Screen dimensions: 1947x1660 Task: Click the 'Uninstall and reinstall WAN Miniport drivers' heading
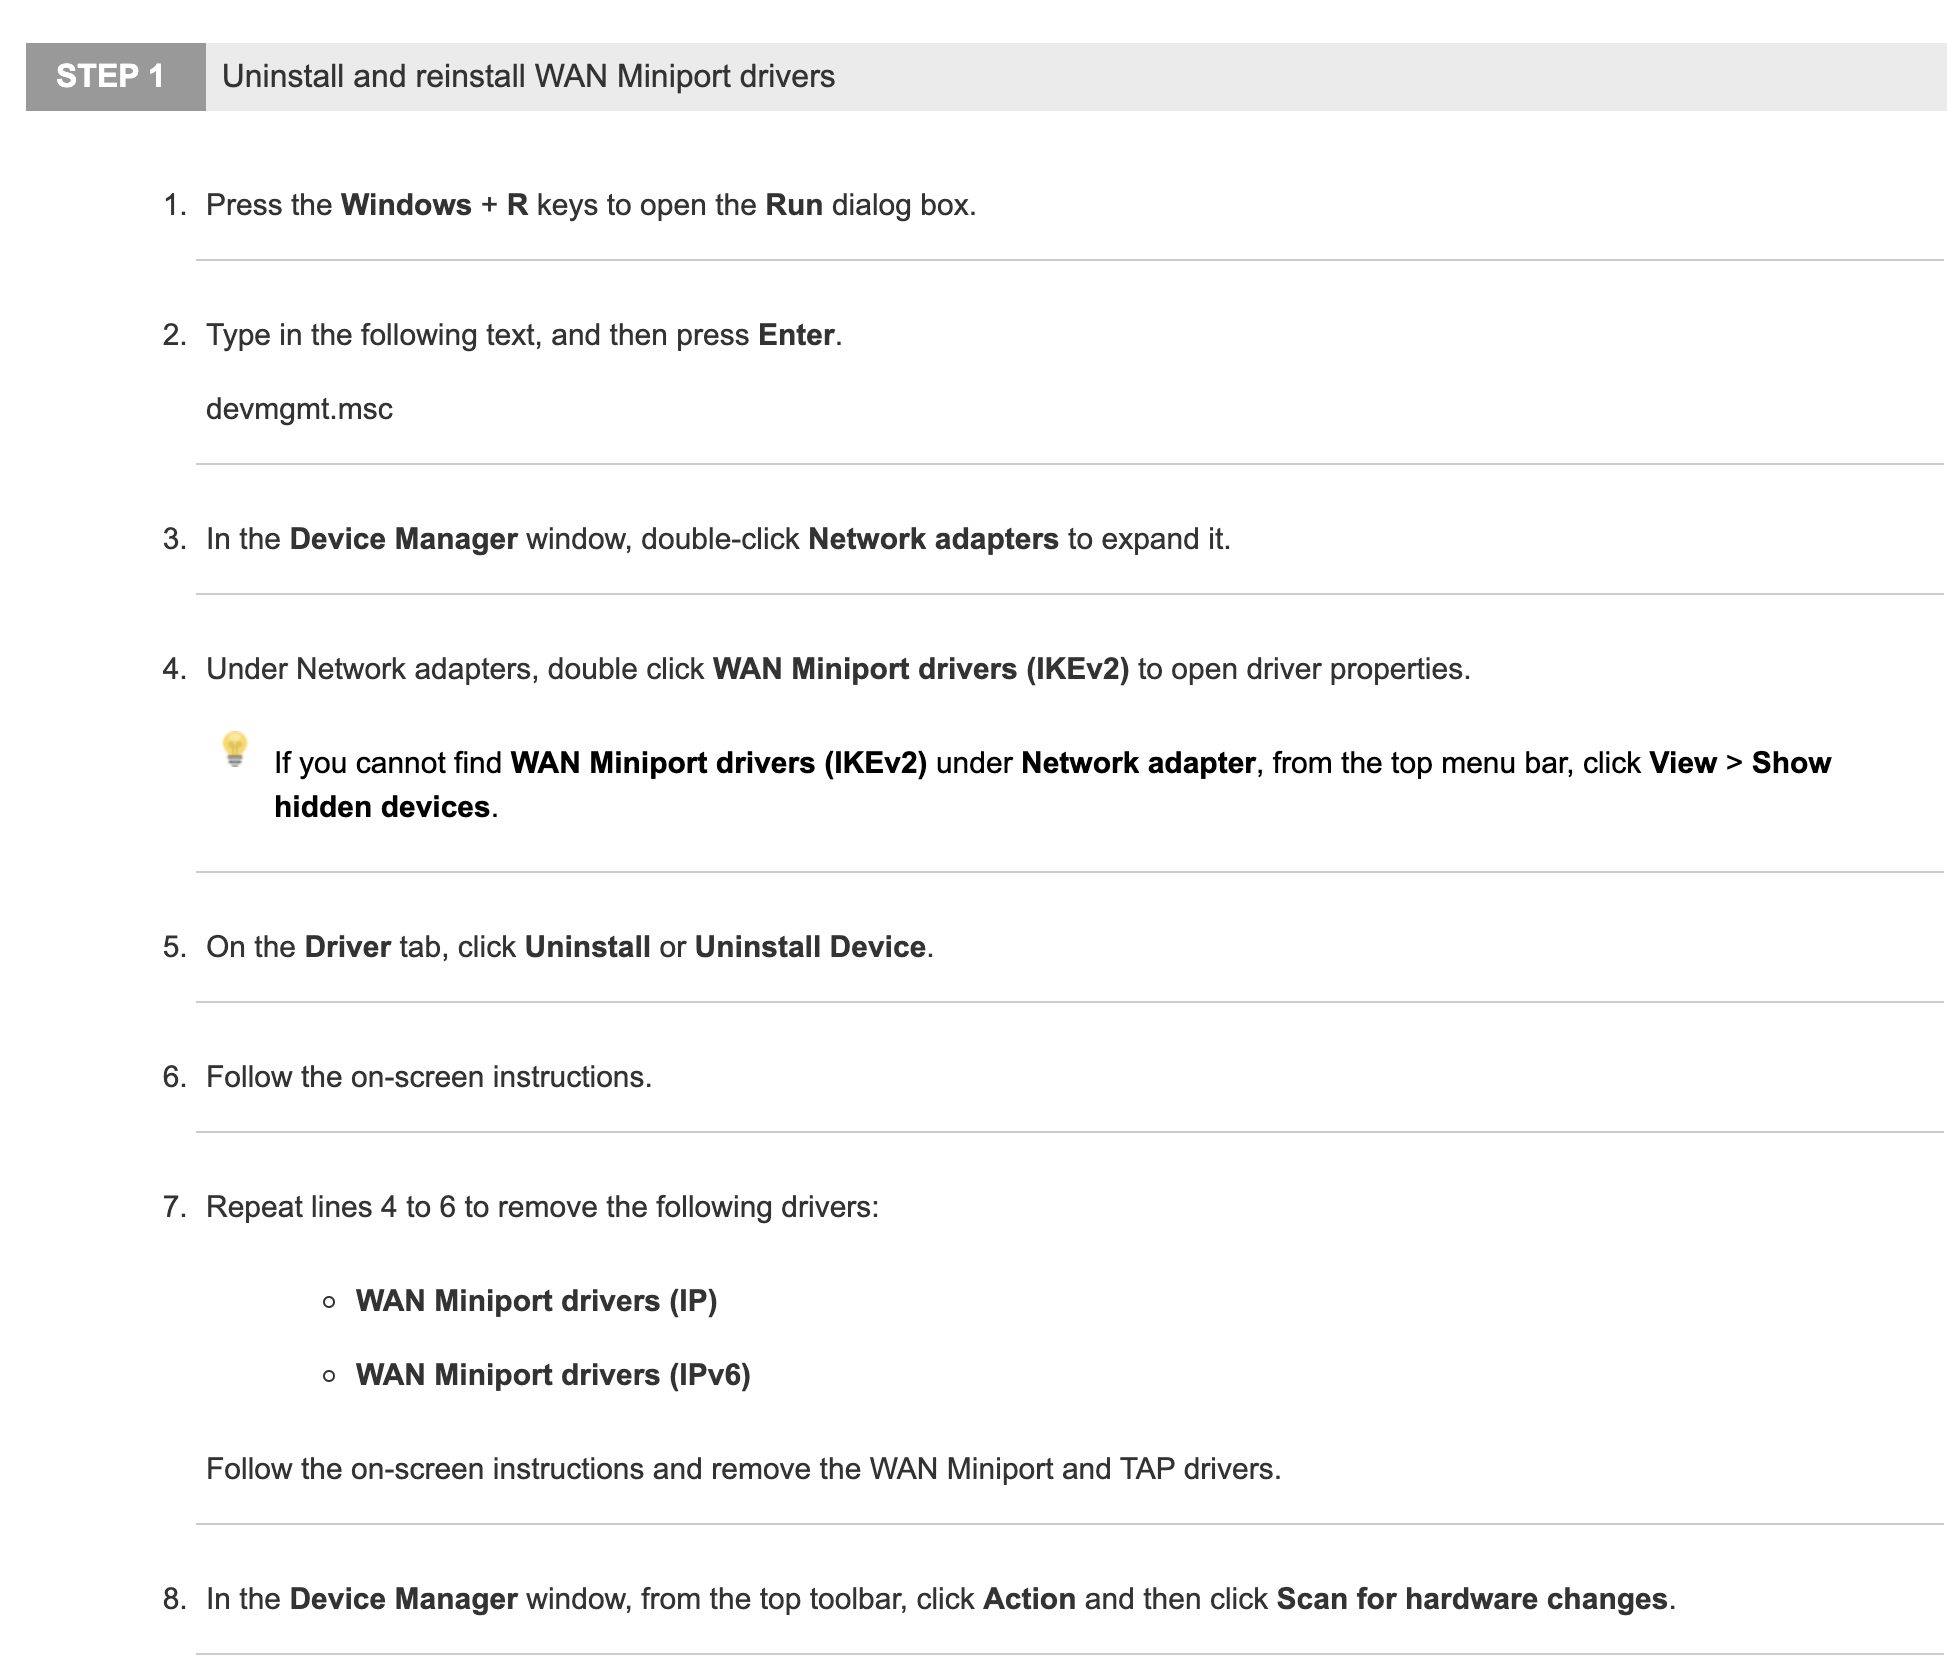(528, 76)
